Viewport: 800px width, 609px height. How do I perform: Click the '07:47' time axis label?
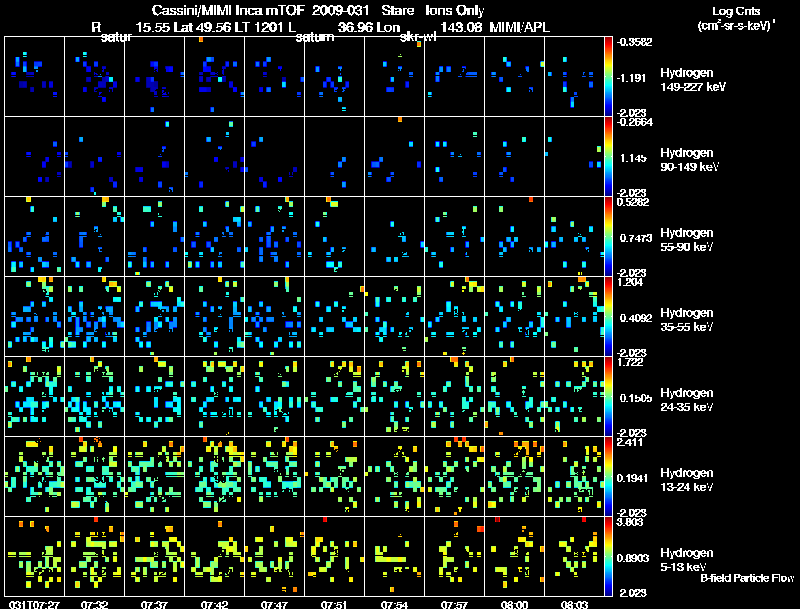[x=274, y=604]
